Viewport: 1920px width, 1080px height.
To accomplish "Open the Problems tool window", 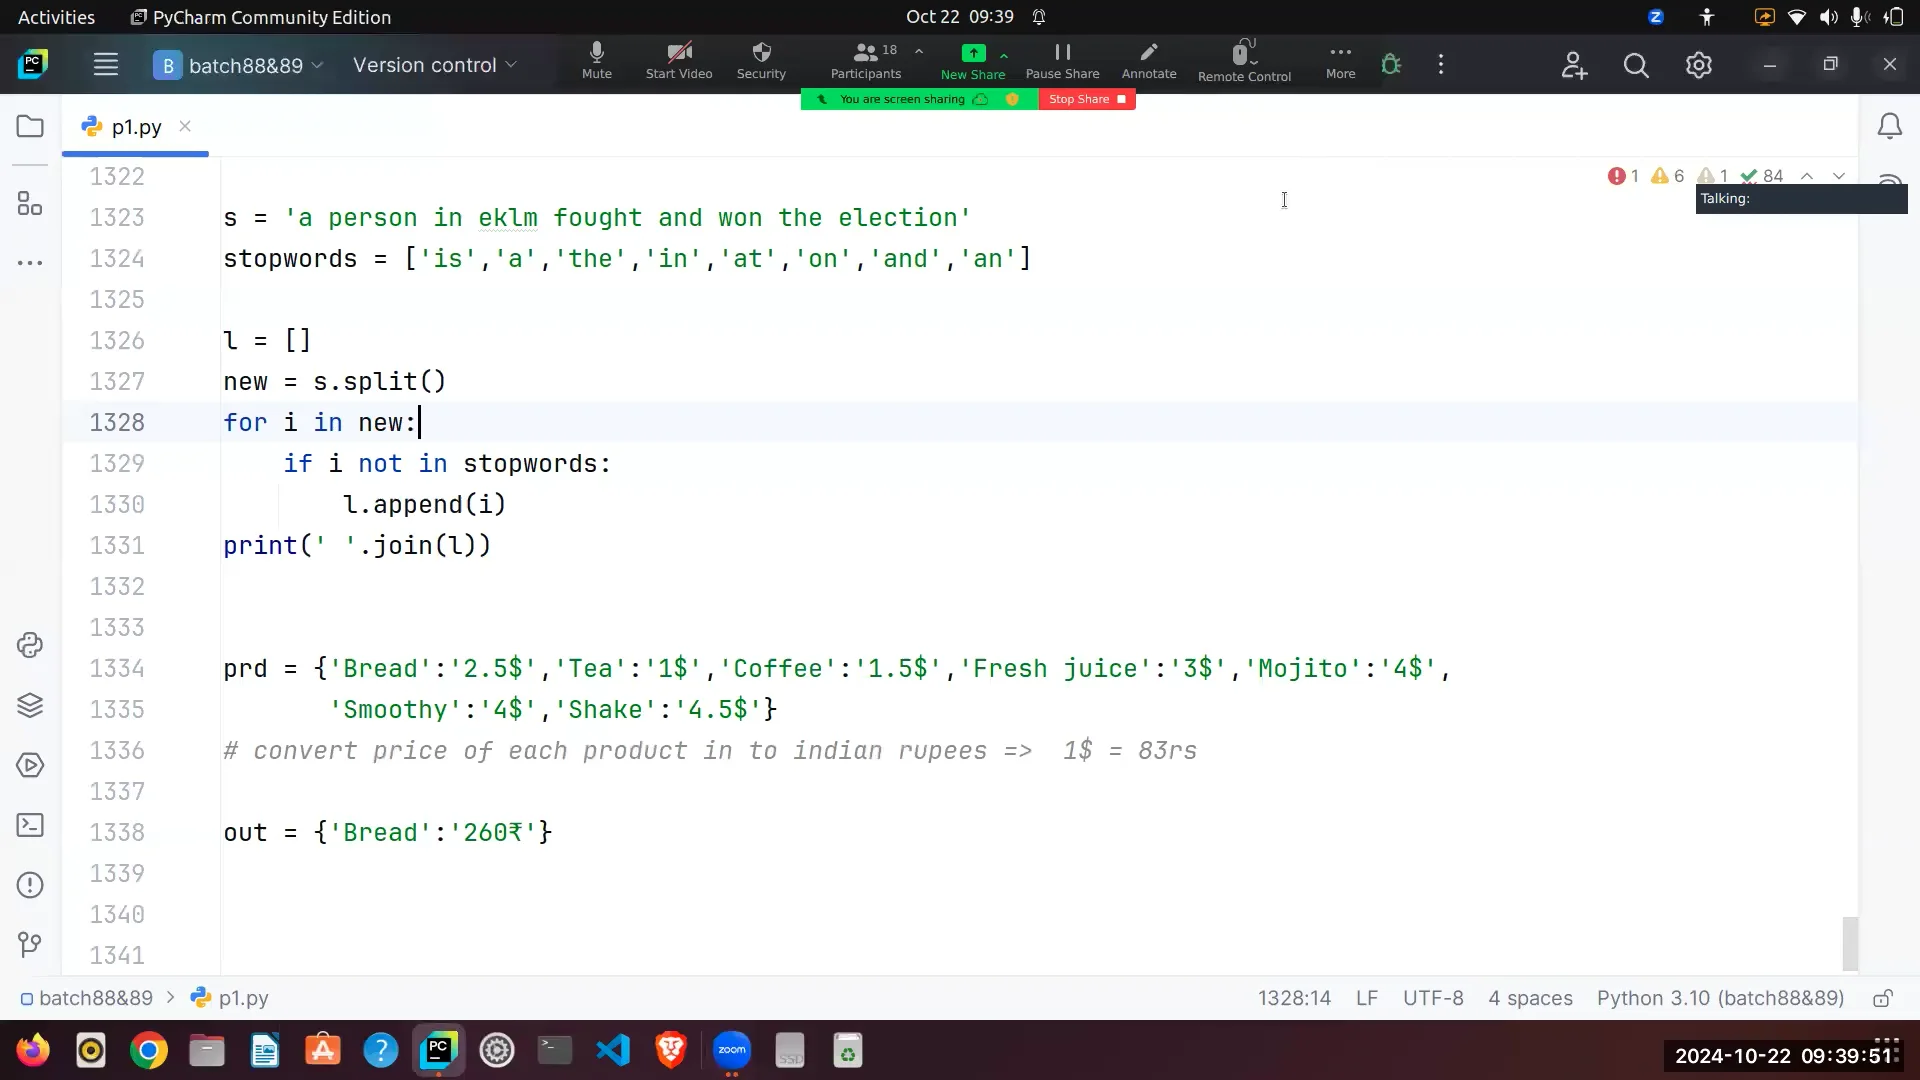I will coord(29,885).
